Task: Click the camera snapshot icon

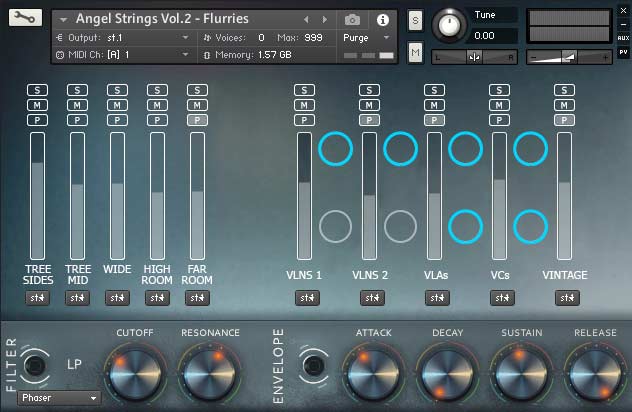Action: [x=352, y=19]
